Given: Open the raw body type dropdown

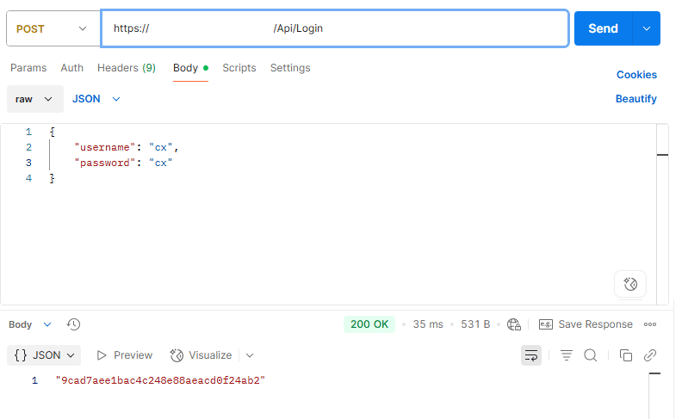Looking at the screenshot, I should tap(35, 99).
